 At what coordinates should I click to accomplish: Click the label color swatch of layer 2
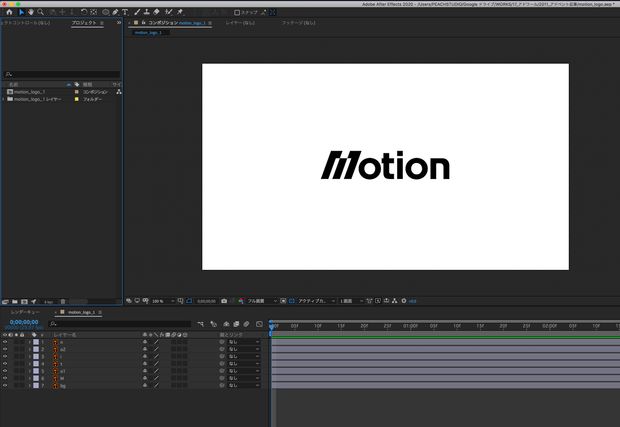point(36,349)
